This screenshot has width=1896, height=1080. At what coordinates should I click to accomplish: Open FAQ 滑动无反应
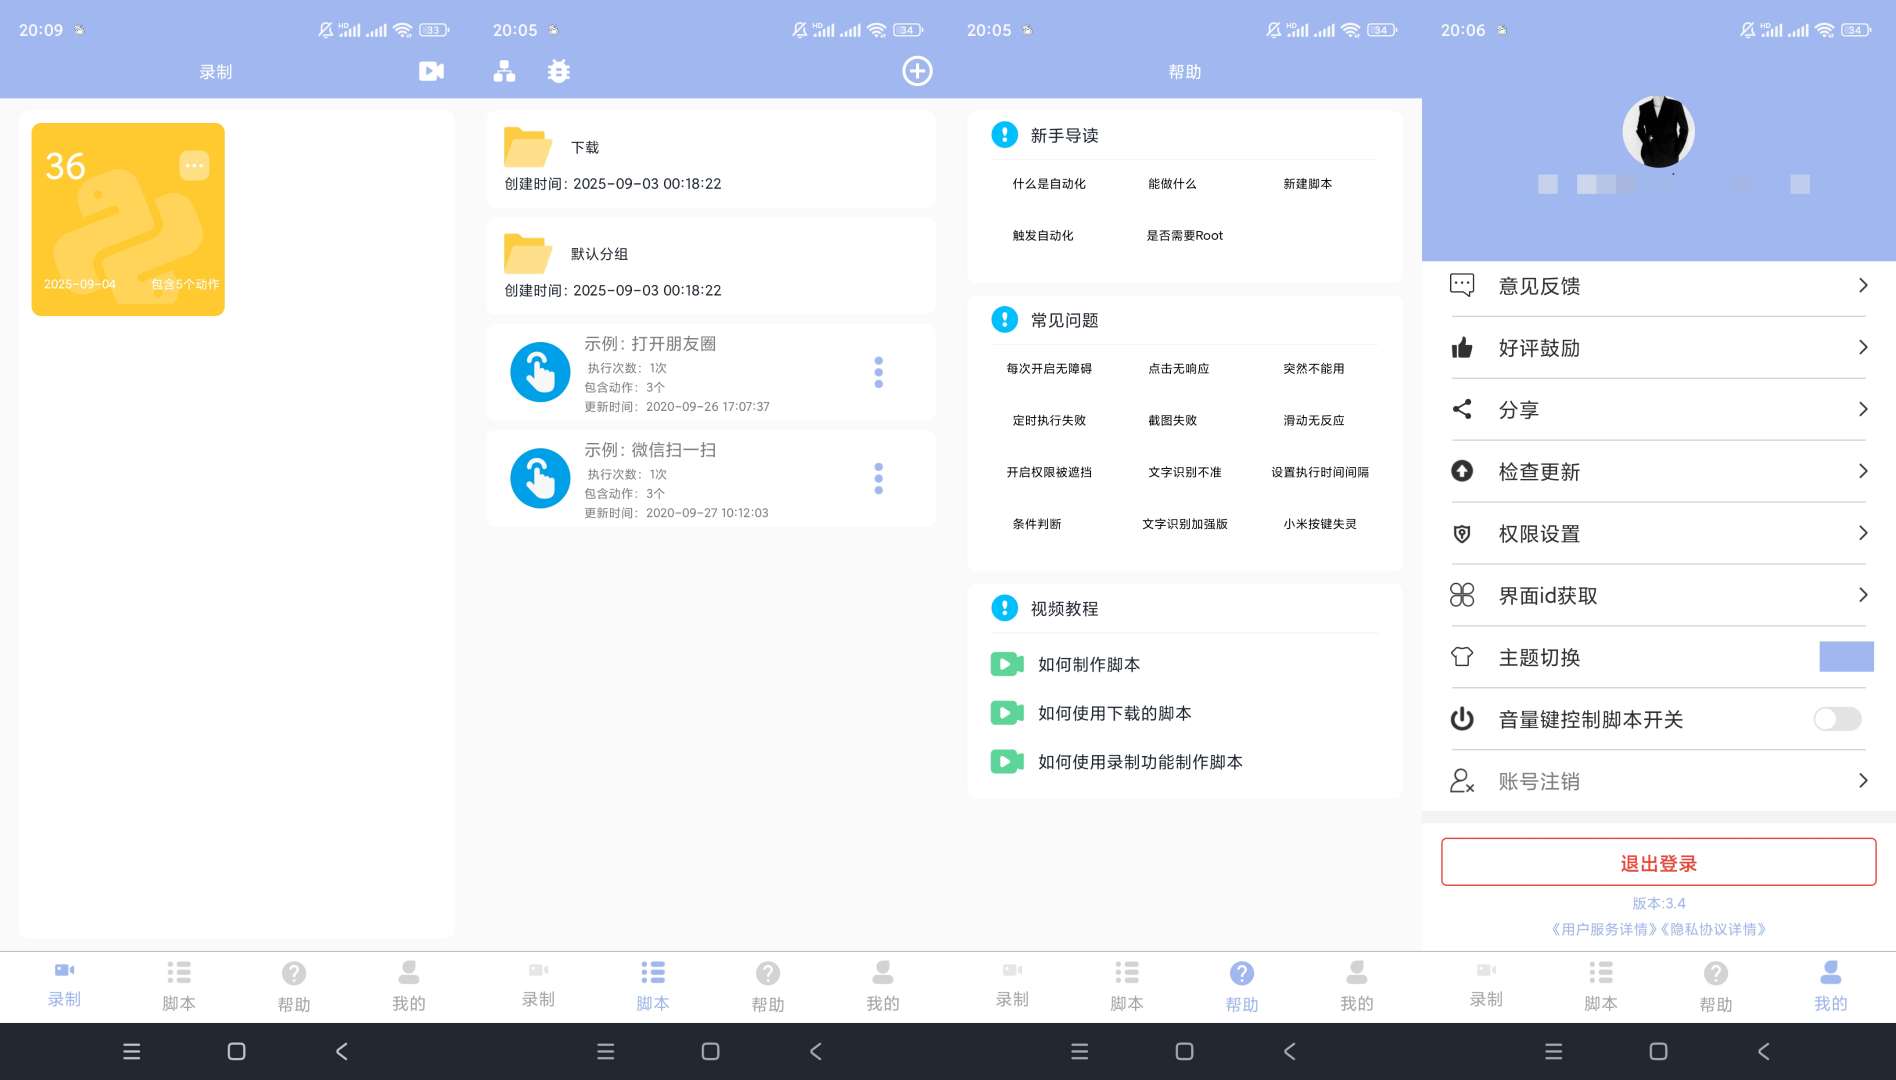(1313, 421)
